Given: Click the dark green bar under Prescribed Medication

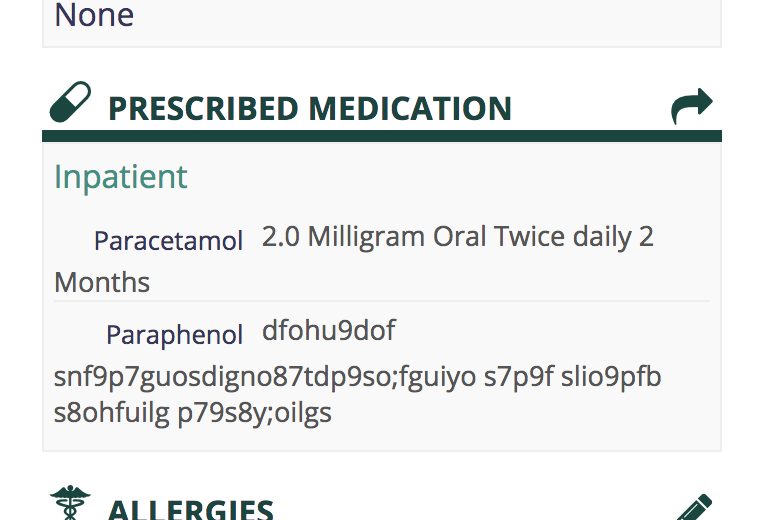Looking at the screenshot, I should pyautogui.click(x=381, y=136).
